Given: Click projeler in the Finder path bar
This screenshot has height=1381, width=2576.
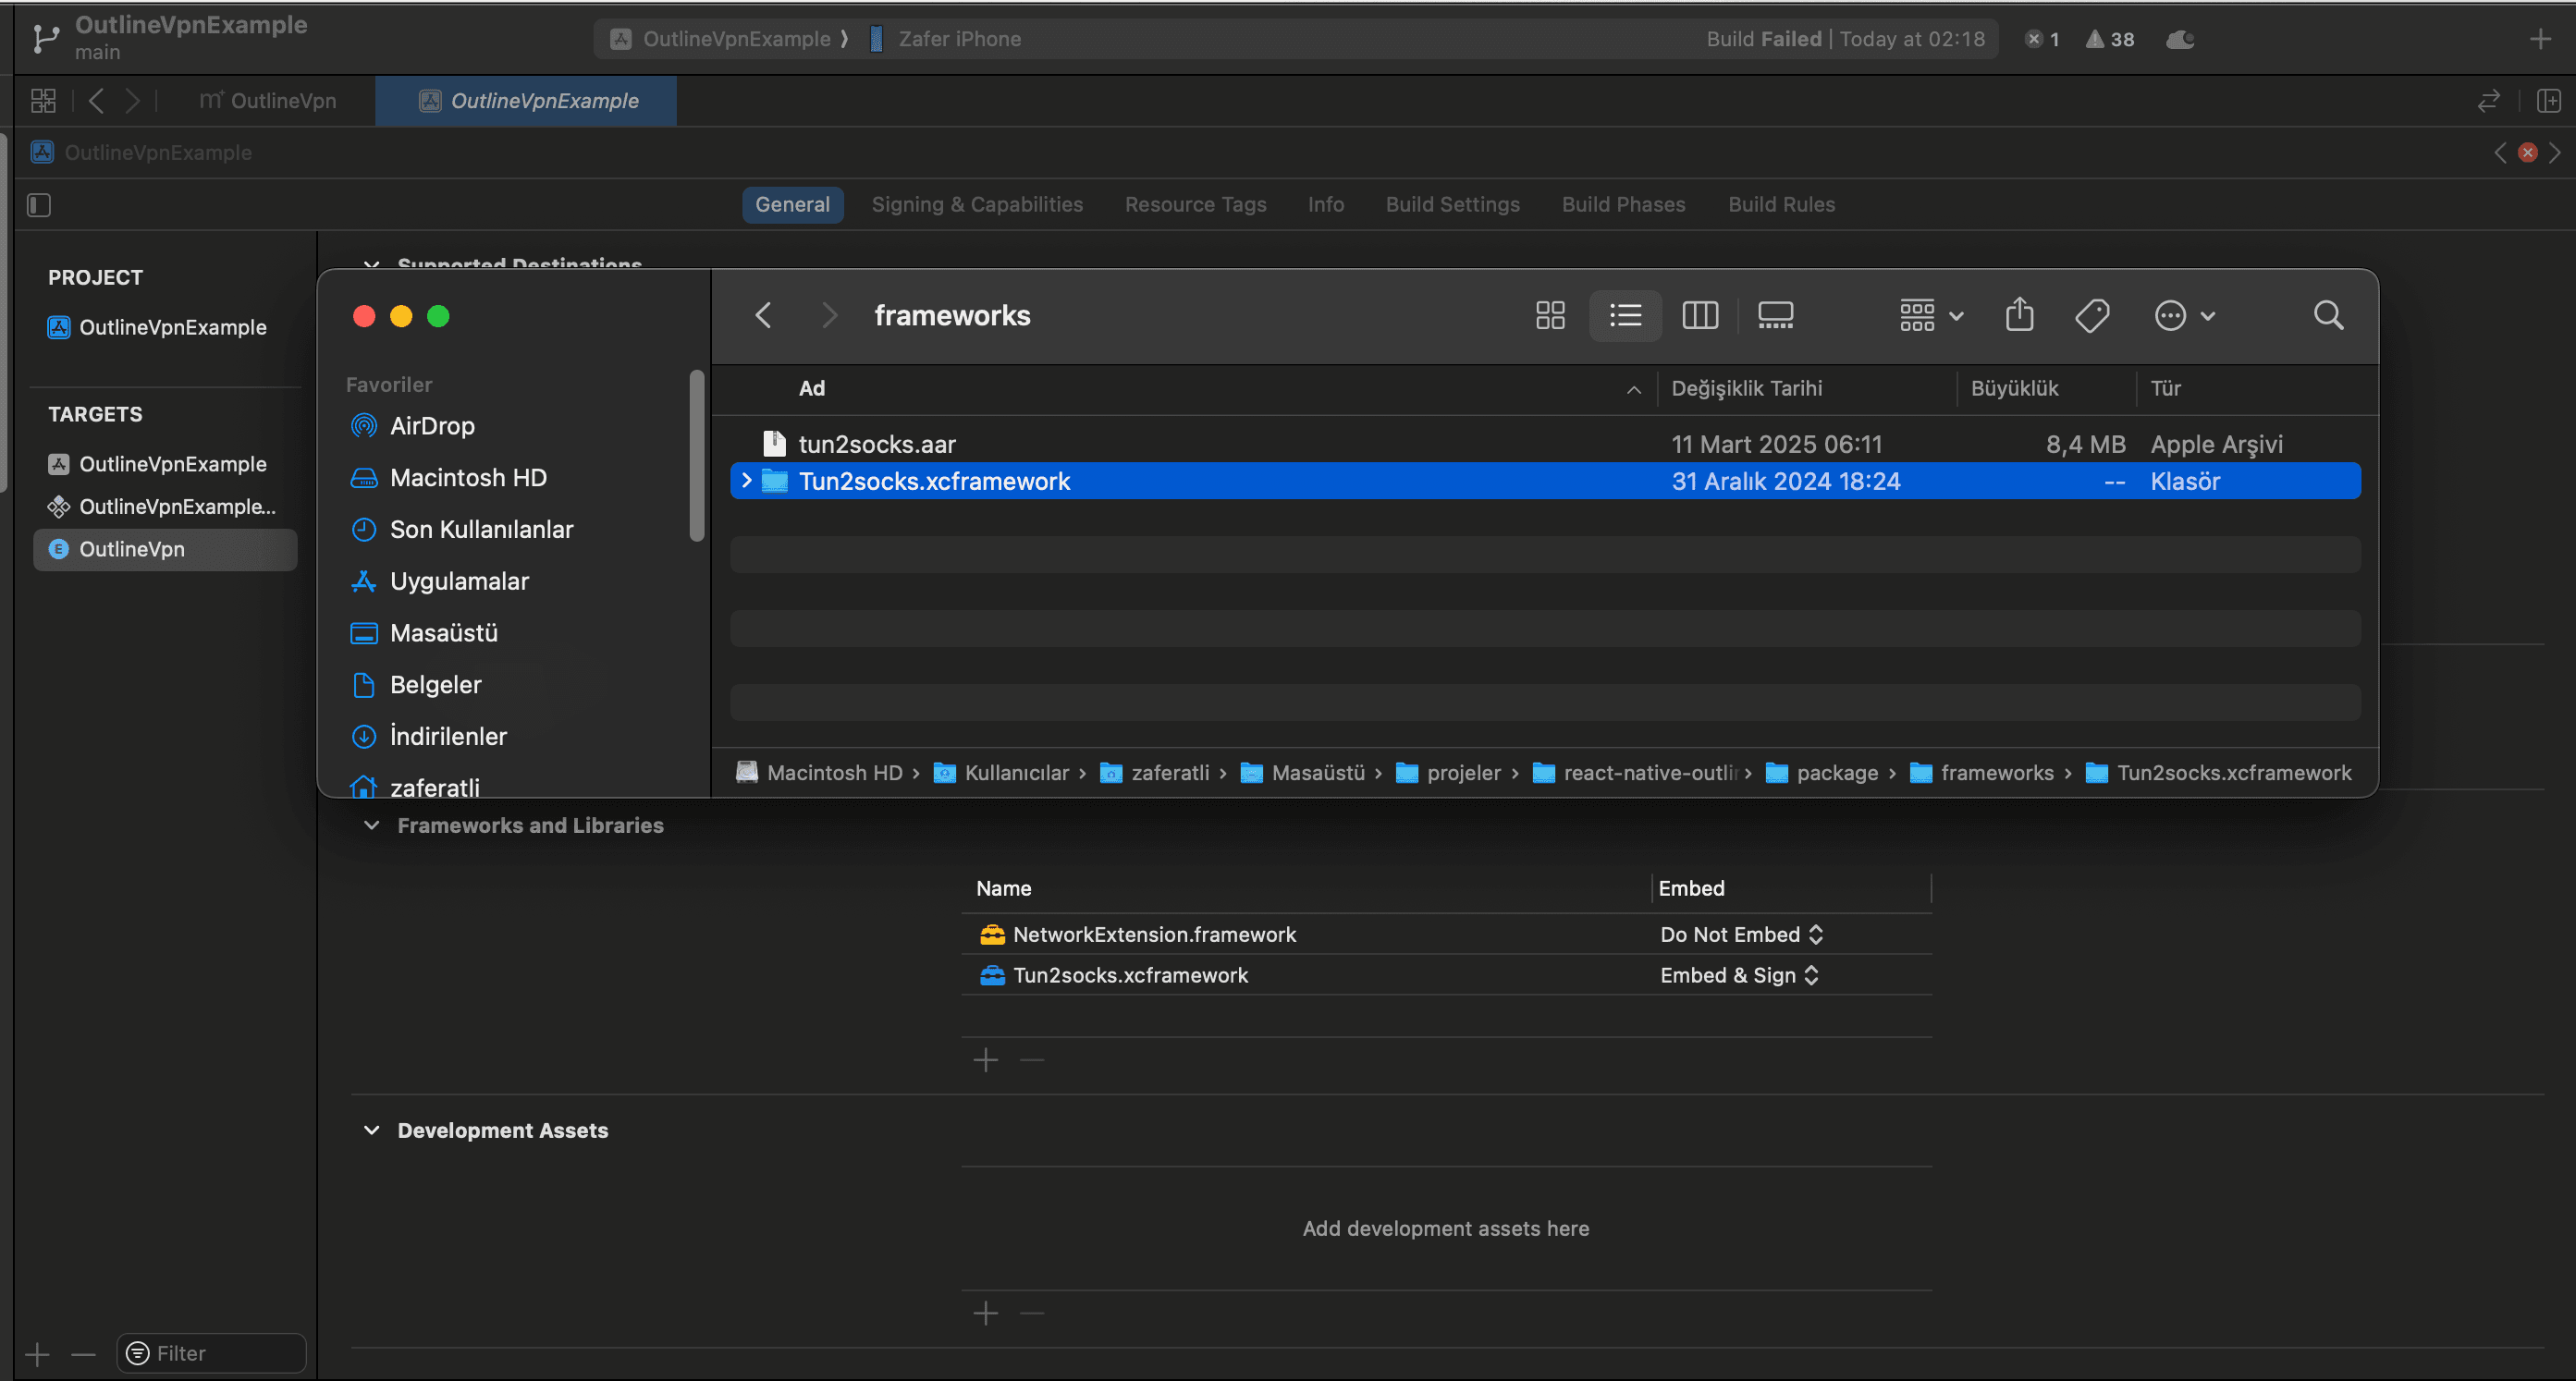Looking at the screenshot, I should pos(1449,772).
